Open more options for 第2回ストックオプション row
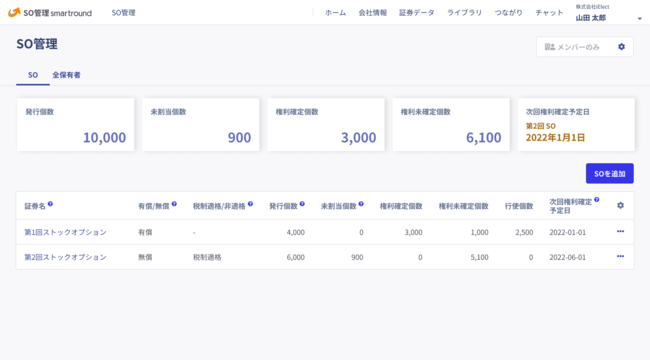 pyautogui.click(x=620, y=256)
